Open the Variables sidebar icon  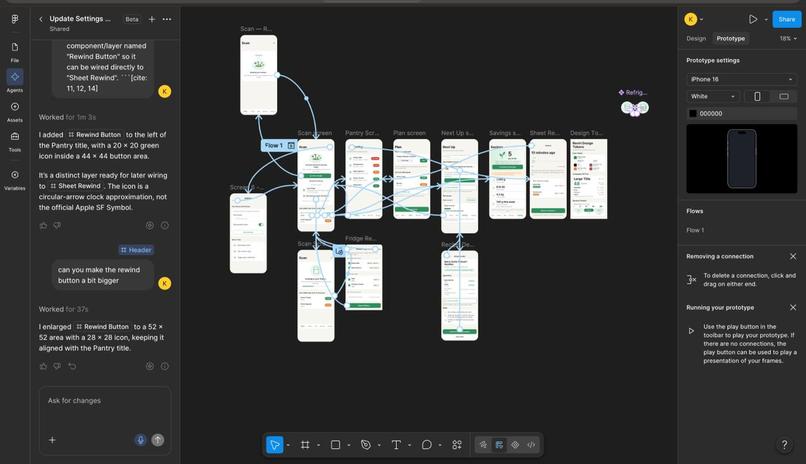pyautogui.click(x=15, y=180)
